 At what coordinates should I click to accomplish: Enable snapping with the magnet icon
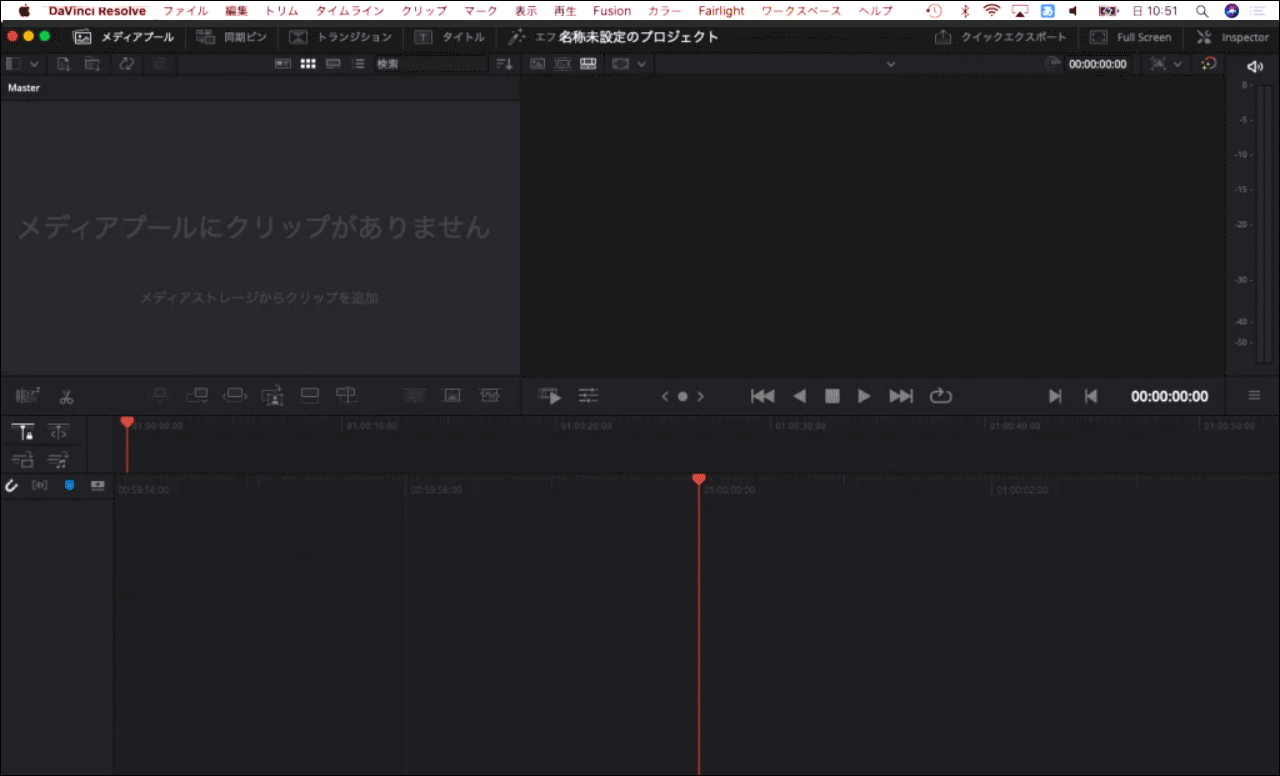point(12,486)
